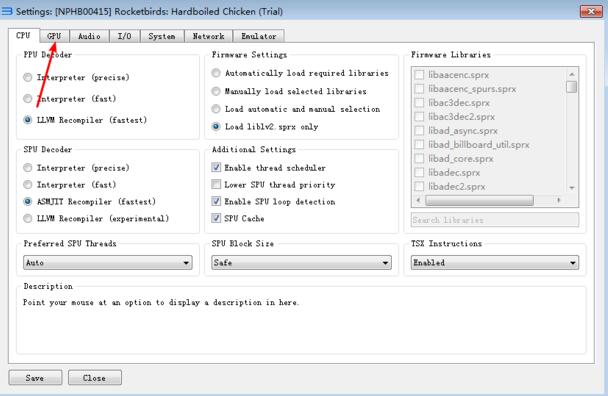Check libadec.sprx library
The width and height of the screenshot is (608, 396).
pyautogui.click(x=419, y=173)
